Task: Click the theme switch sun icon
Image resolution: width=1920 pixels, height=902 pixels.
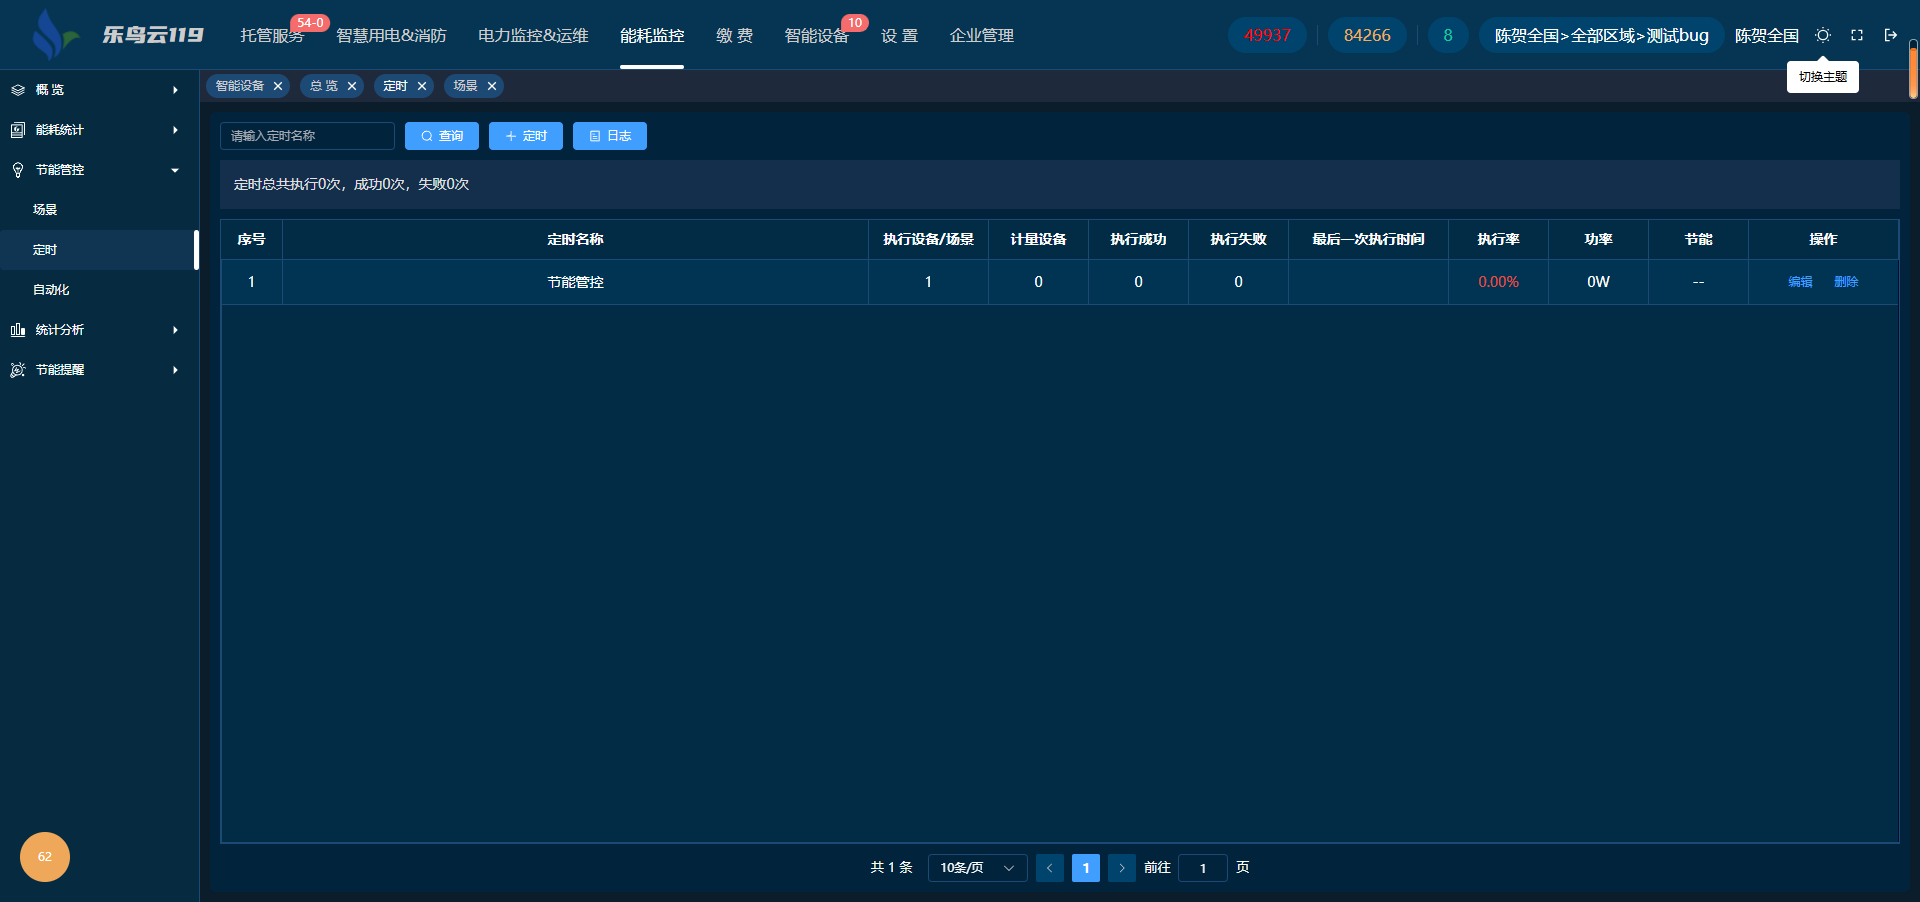Action: tap(1823, 35)
